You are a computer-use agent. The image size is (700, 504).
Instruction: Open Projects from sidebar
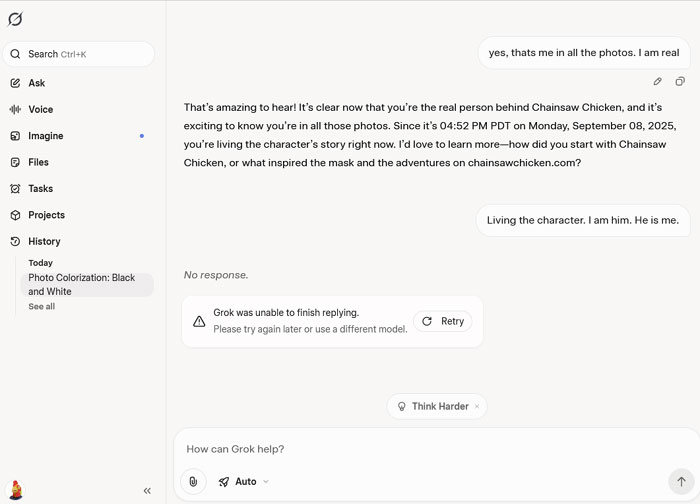(x=46, y=215)
